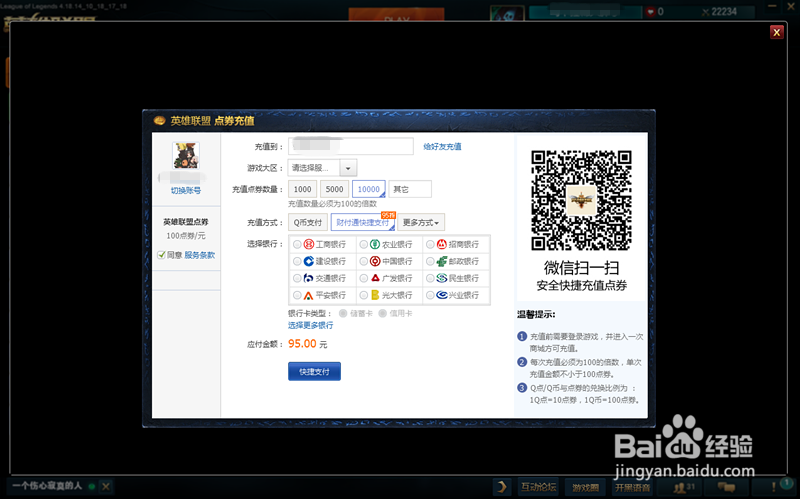
Task: Click the 光大银行 yellow logo
Action: tap(375, 295)
